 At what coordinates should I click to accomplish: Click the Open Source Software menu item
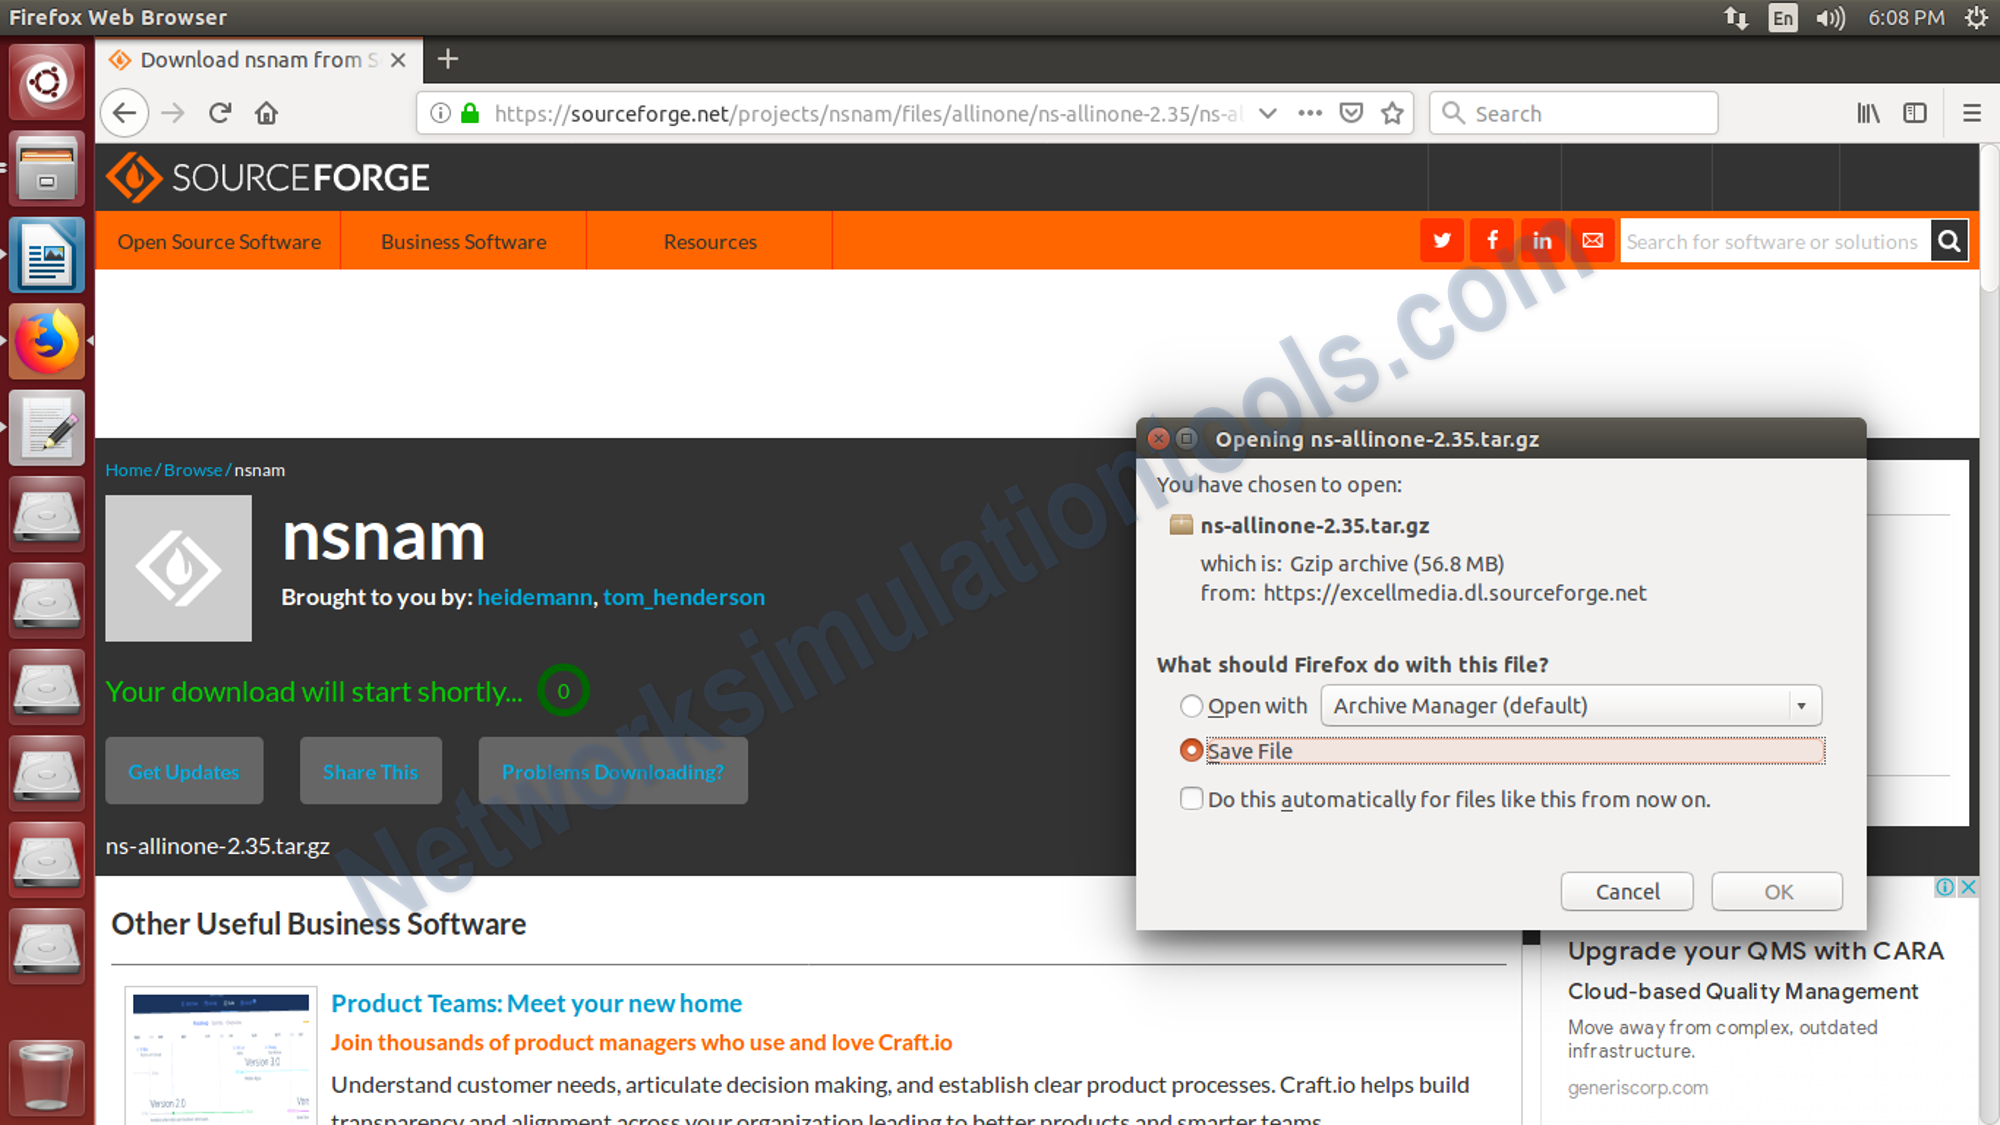coord(220,240)
